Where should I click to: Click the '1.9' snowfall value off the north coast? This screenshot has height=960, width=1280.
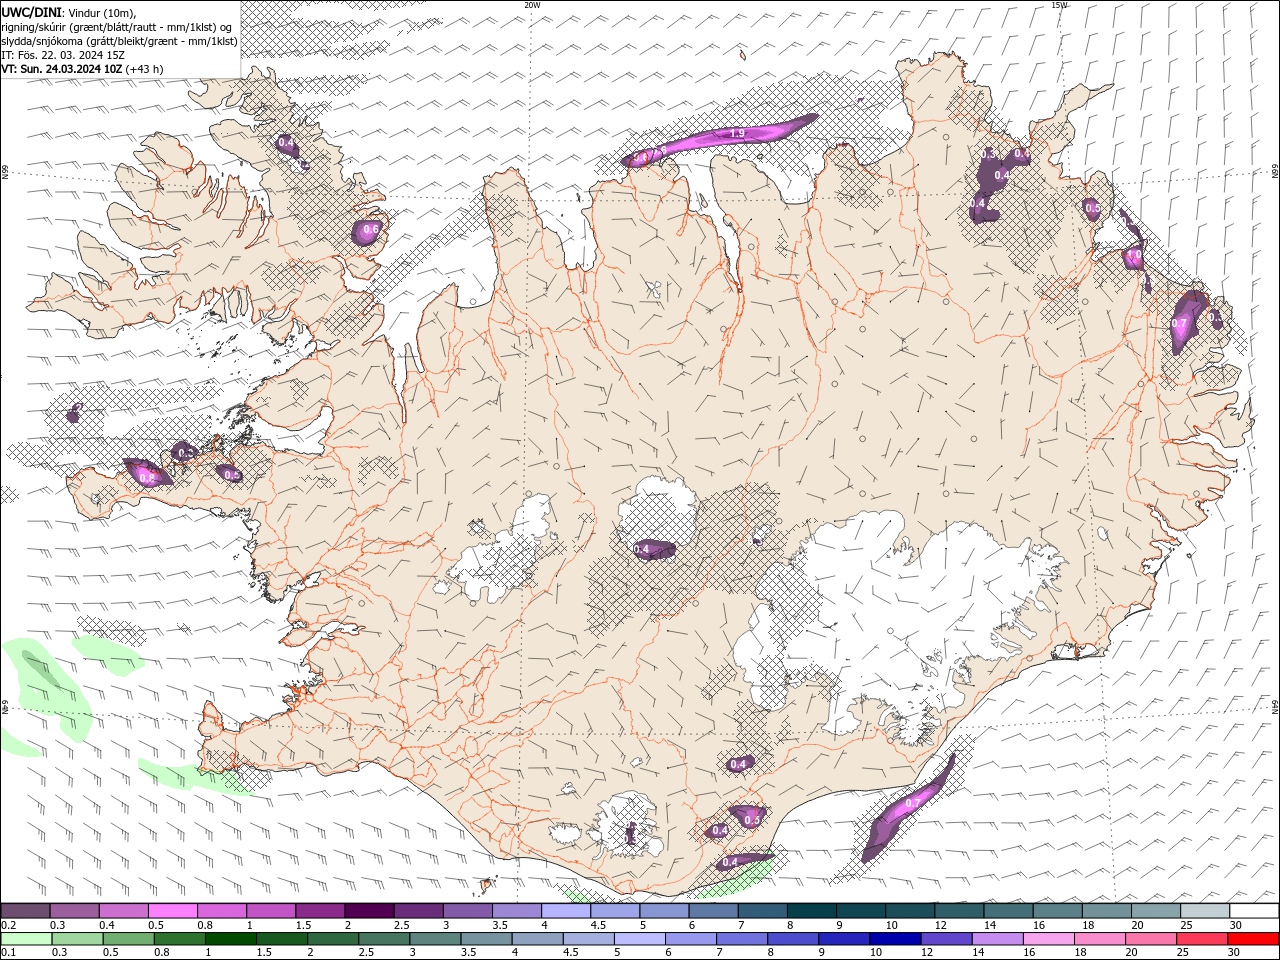tap(738, 133)
